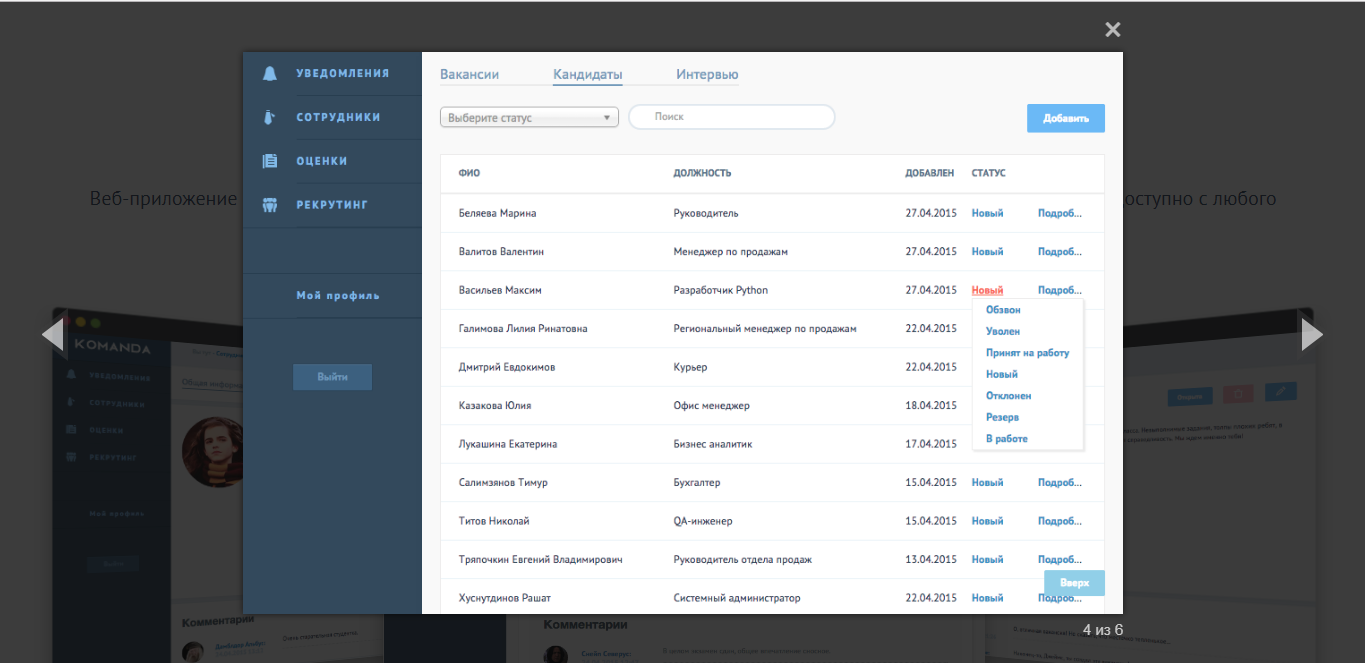Switch to the Интервью tab
The image size is (1365, 663).
707,75
